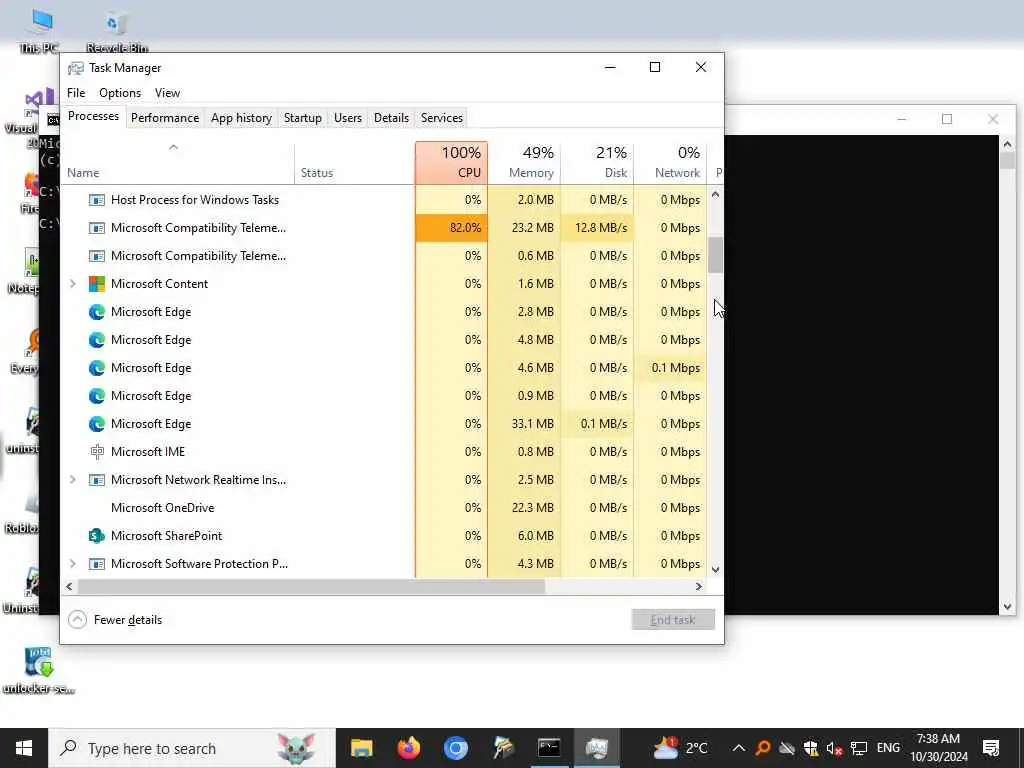Click the ENG language indicator
Screen dimensions: 1024x768
click(x=888, y=748)
